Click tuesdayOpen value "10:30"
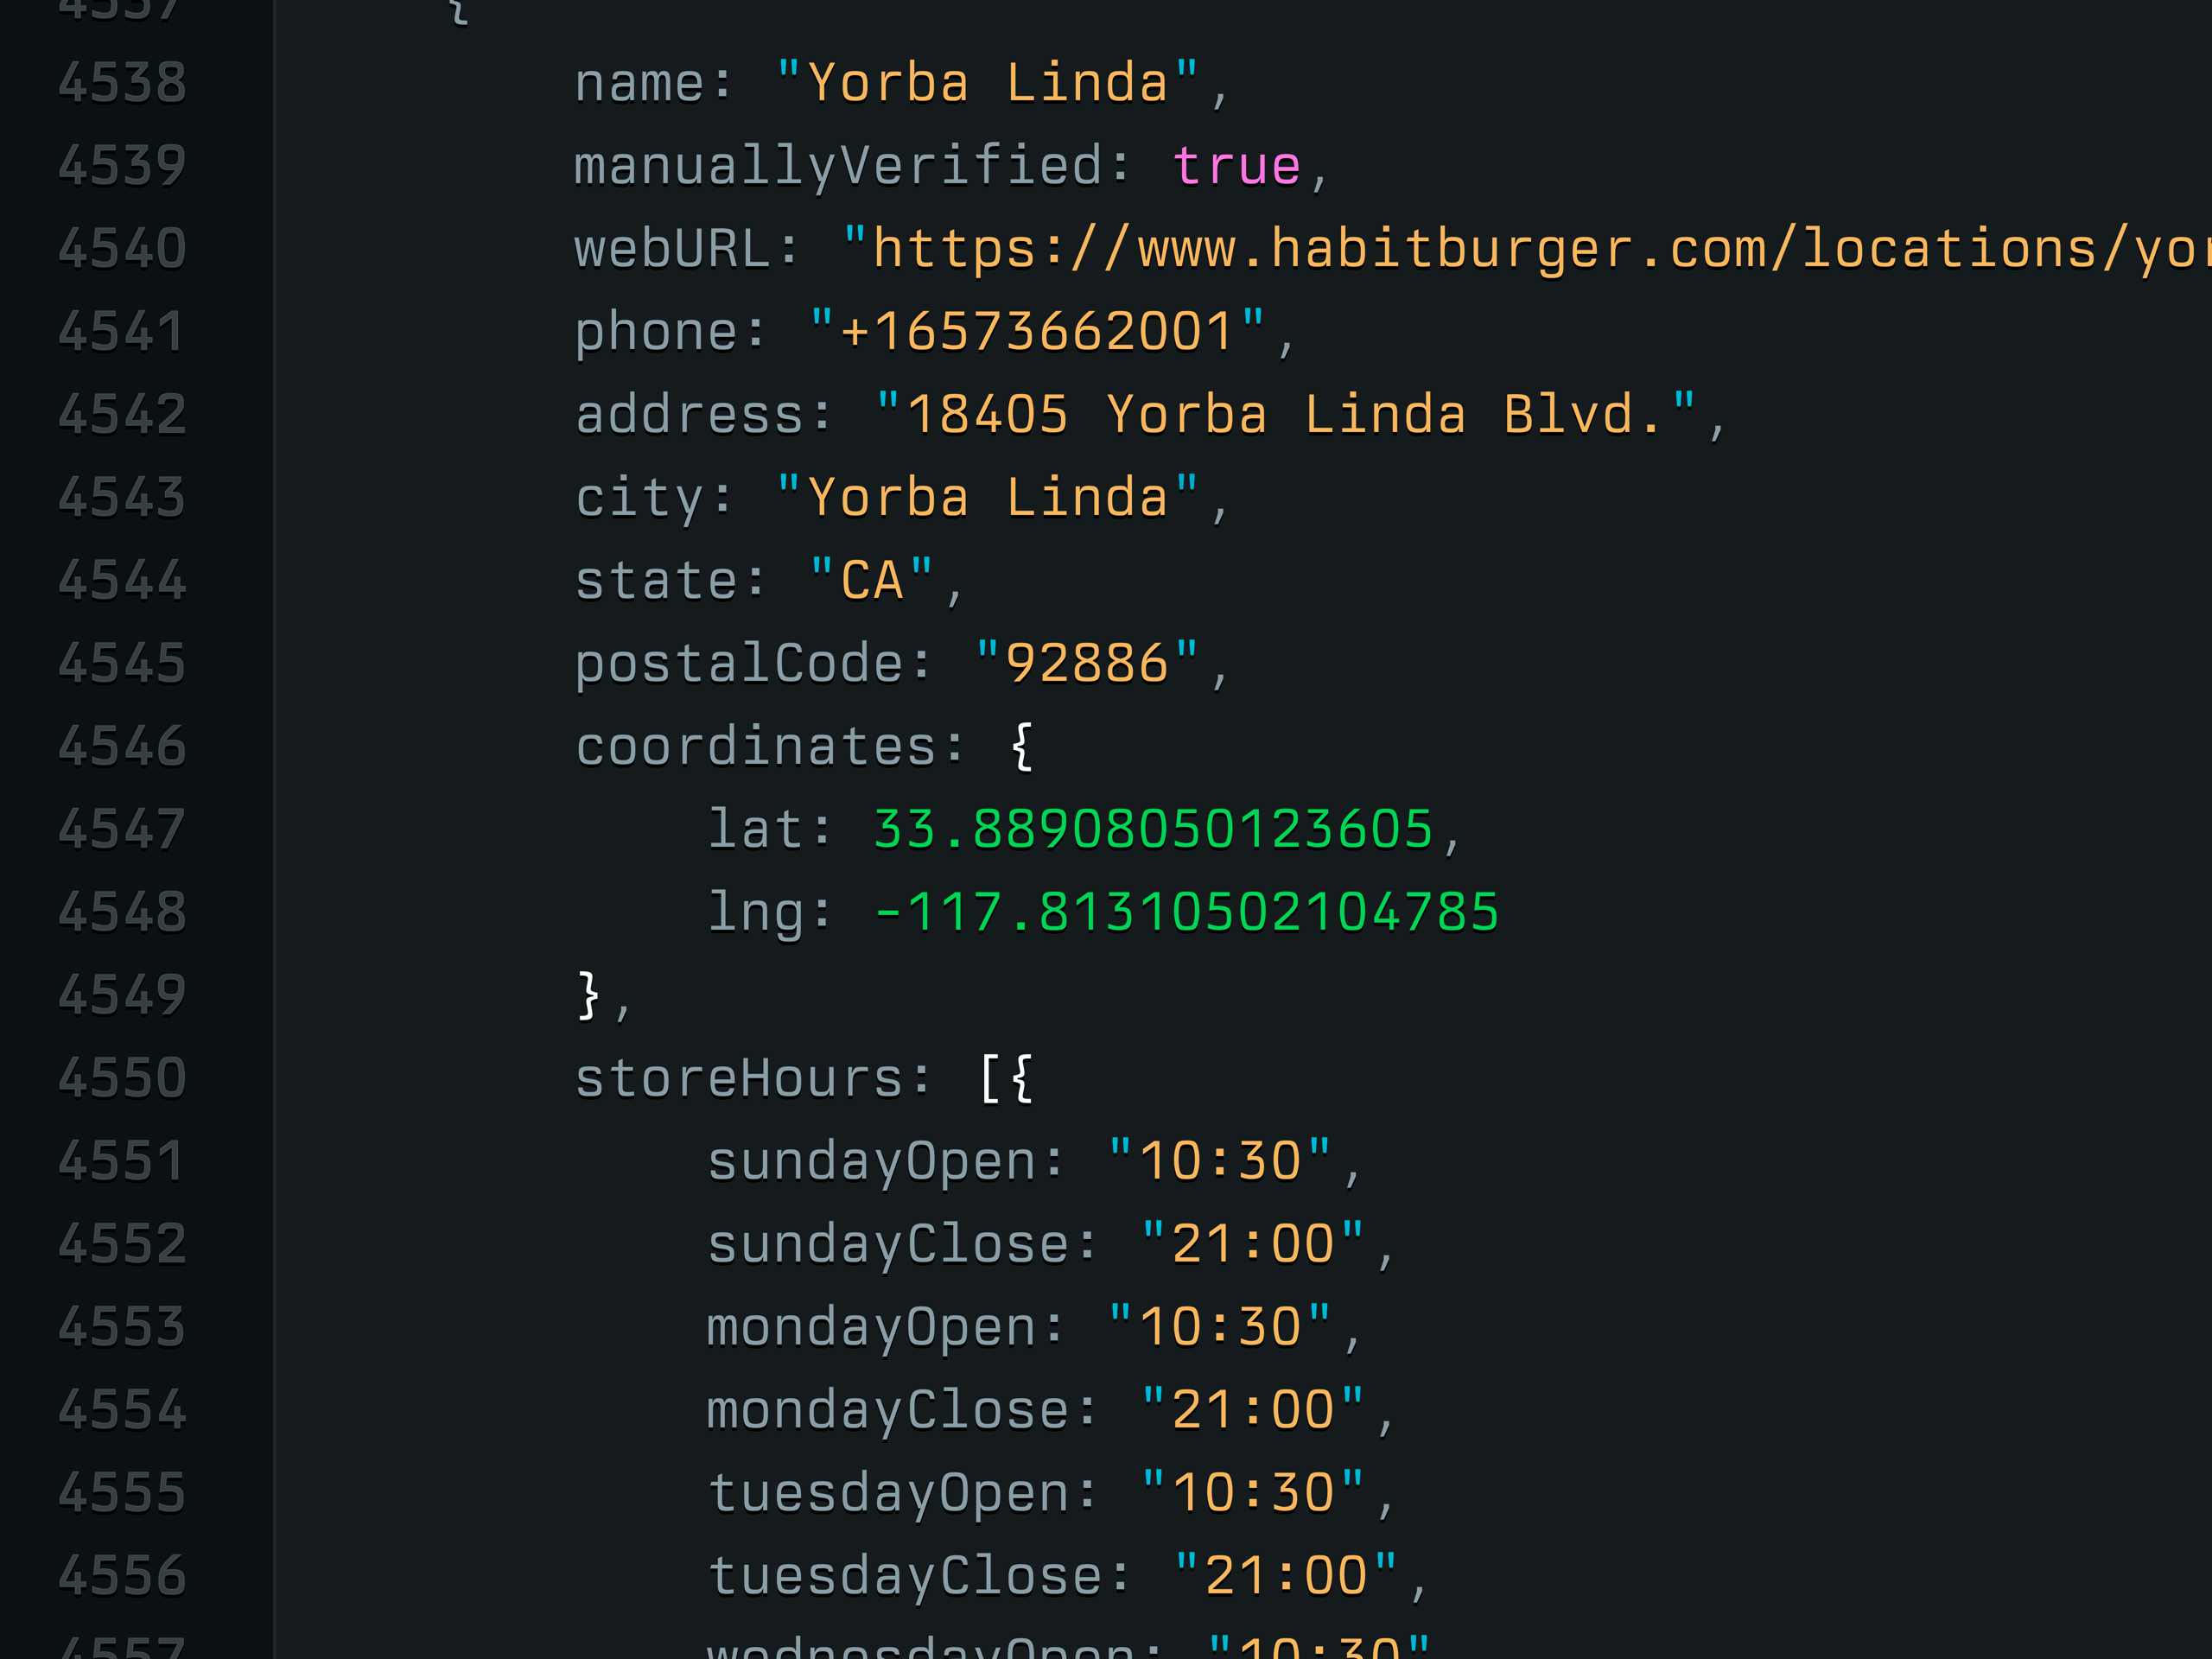Screen dimensions: 2212x1659 pos(1253,1494)
